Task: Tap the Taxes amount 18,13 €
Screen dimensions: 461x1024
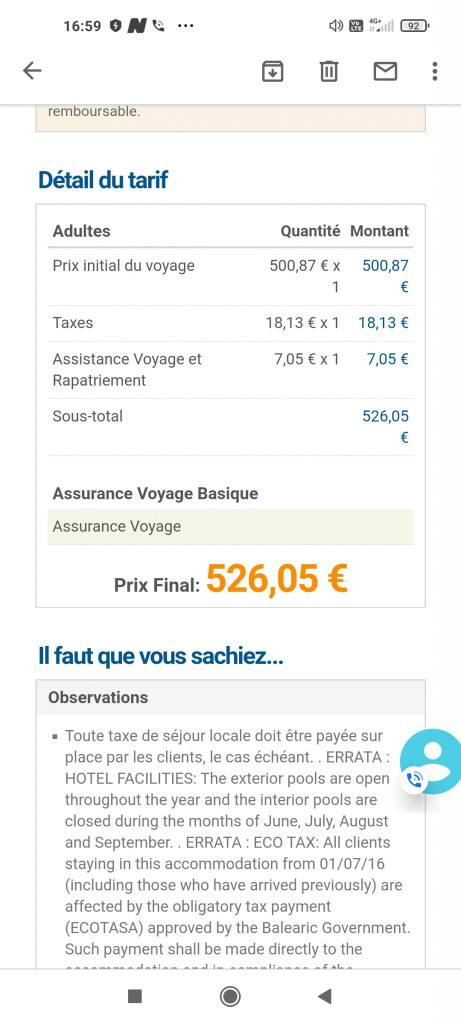Action: click(383, 323)
